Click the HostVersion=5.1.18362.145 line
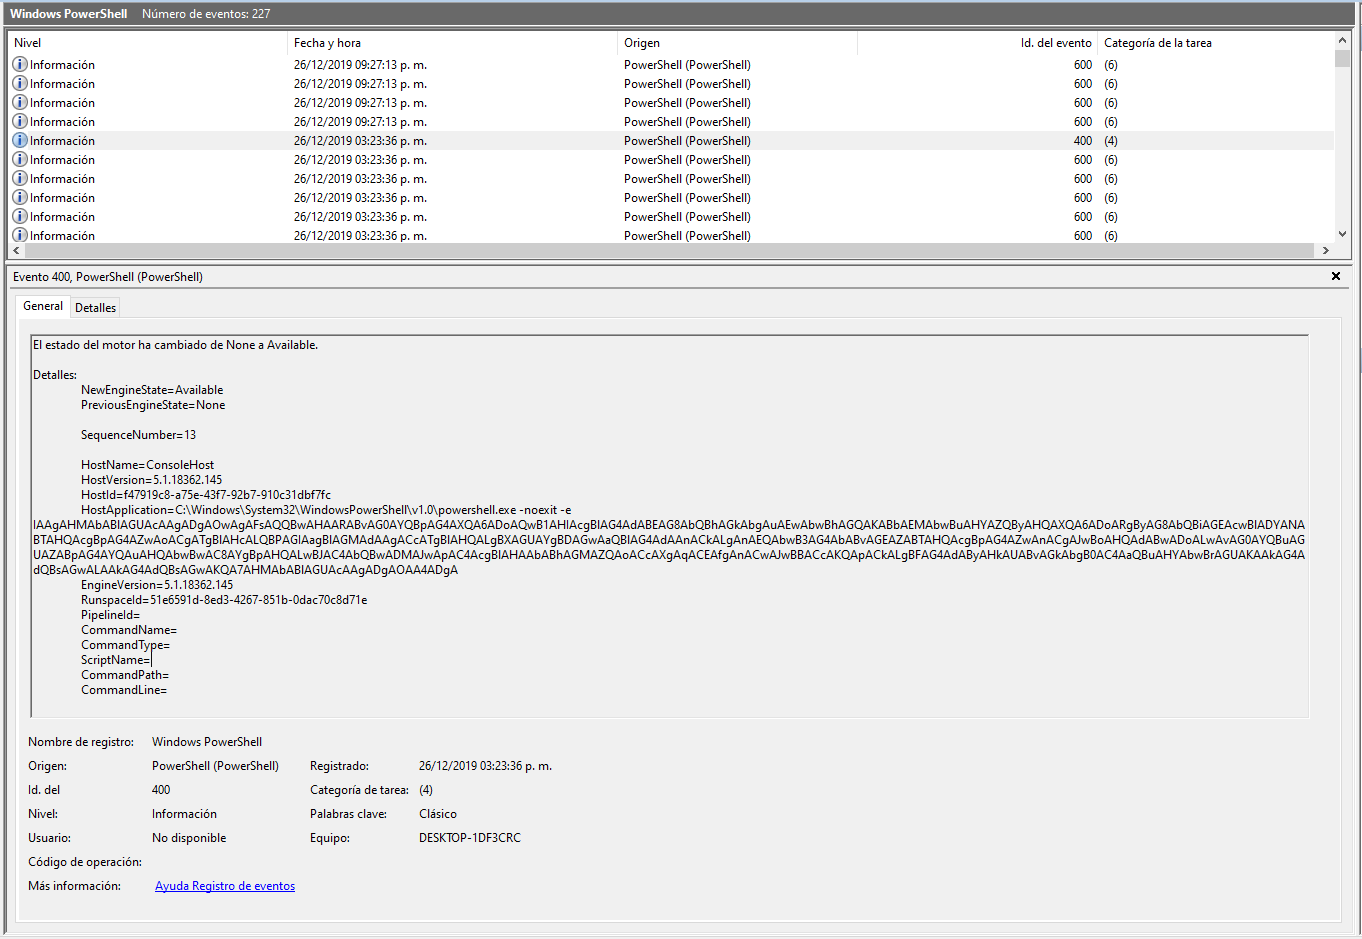Screen dimensions: 1362x939 pos(151,480)
